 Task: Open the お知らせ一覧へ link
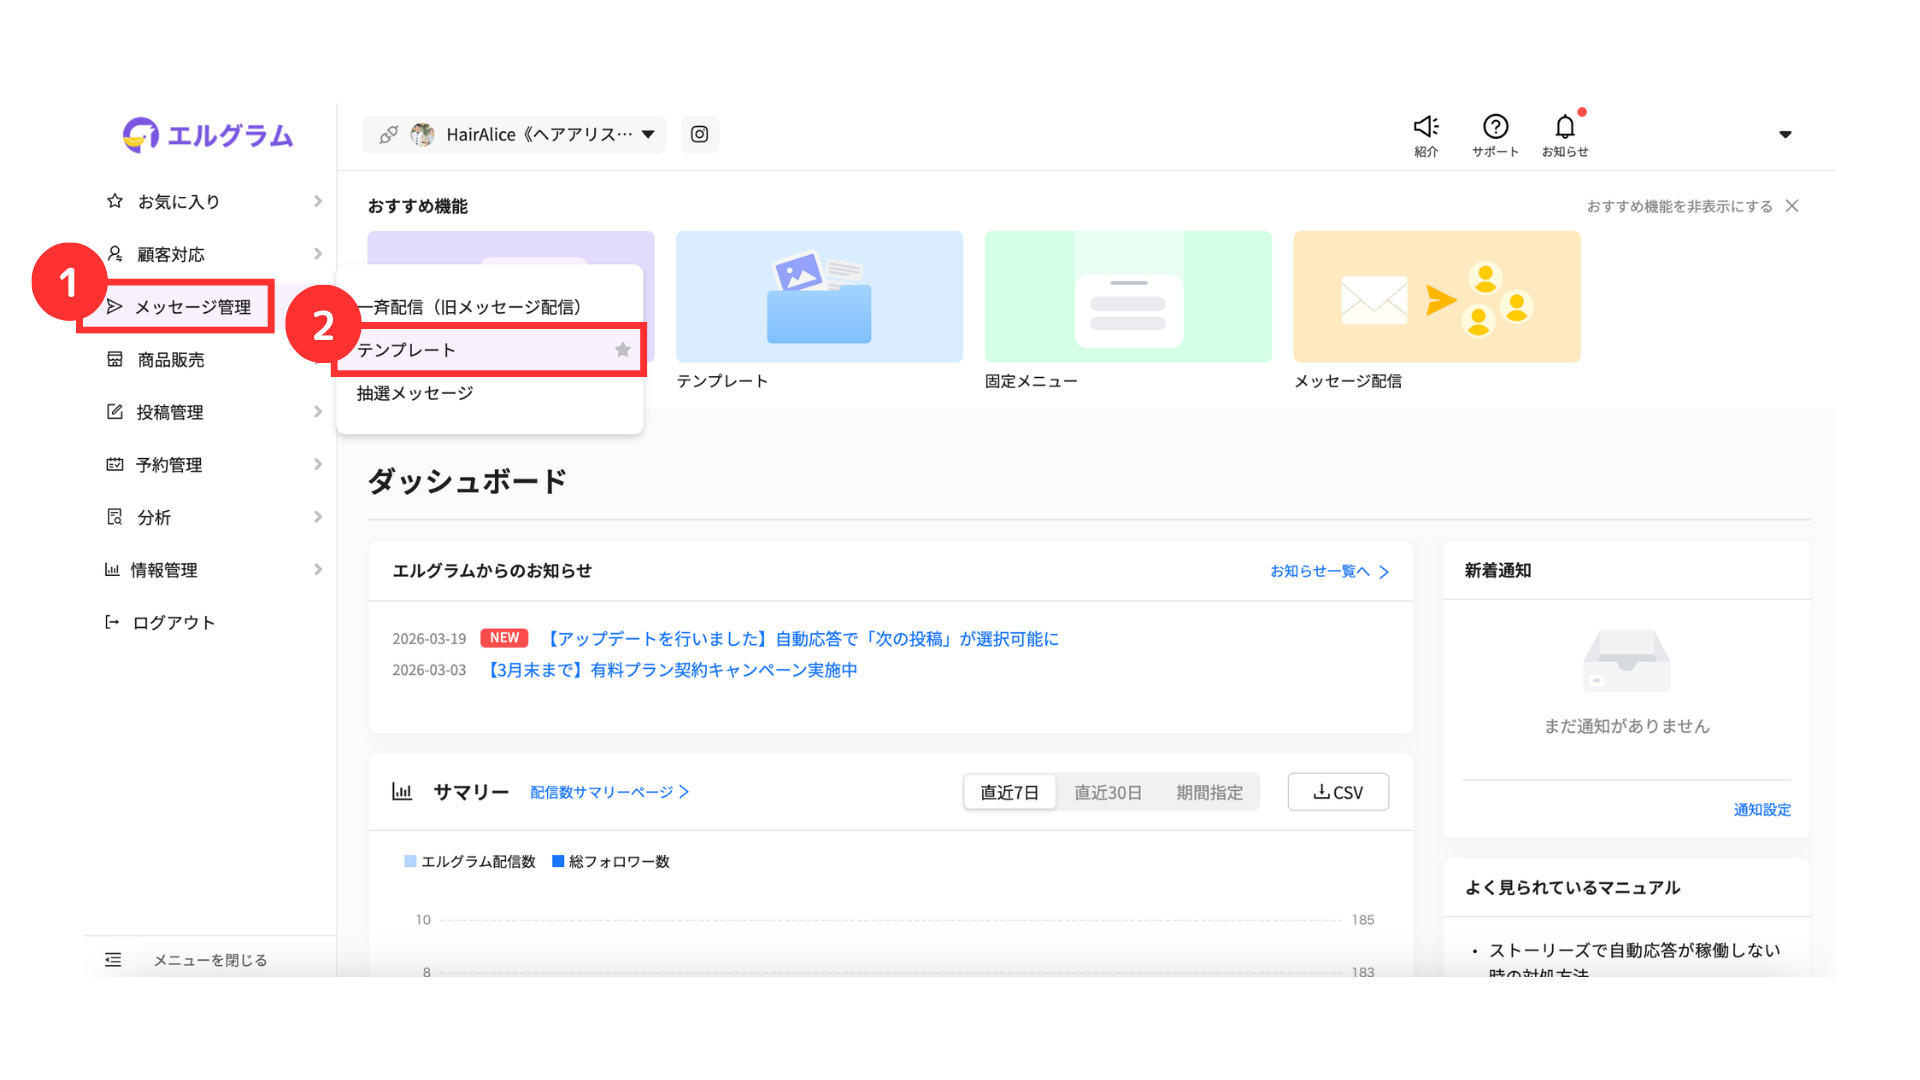tap(1329, 571)
